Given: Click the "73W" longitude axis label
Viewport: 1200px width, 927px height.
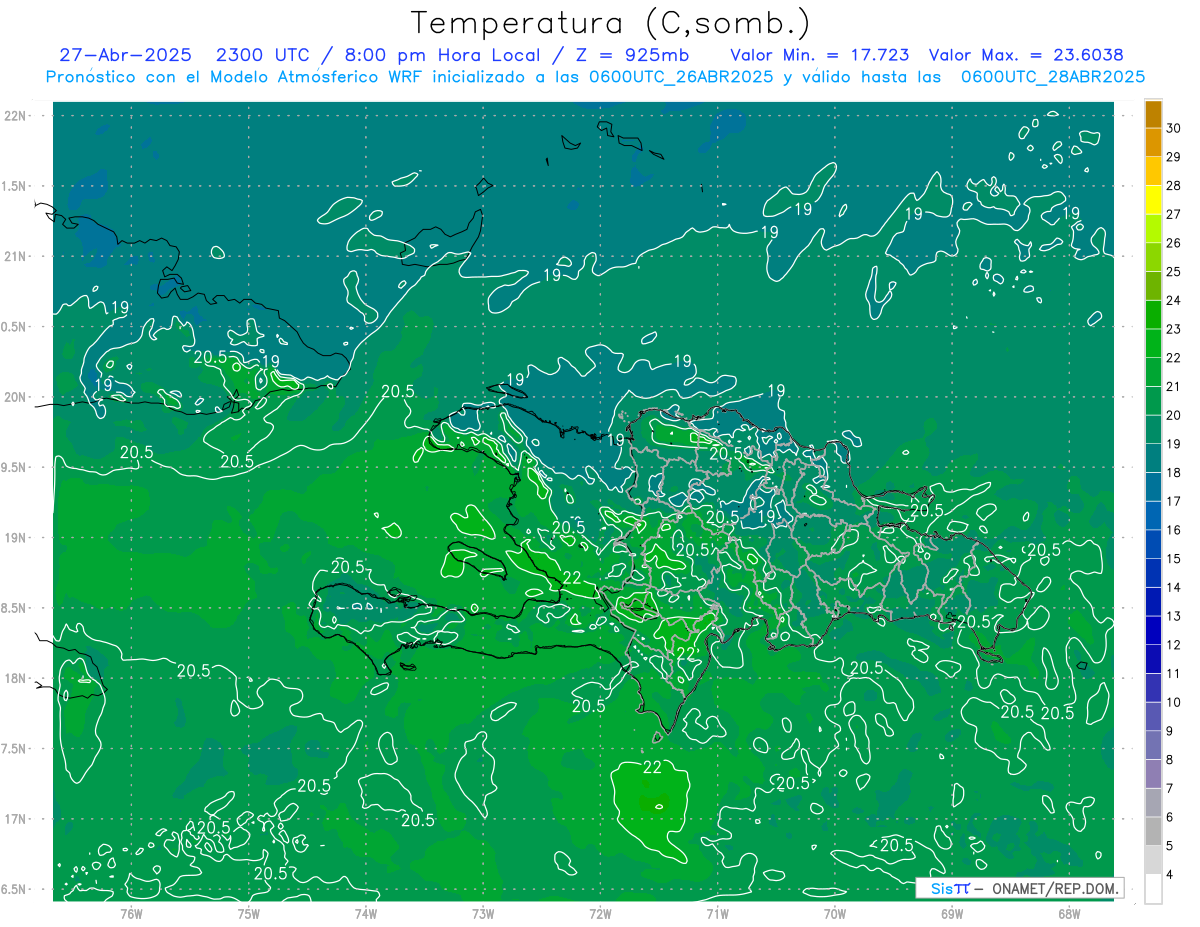Looking at the screenshot, I should click(x=483, y=913).
